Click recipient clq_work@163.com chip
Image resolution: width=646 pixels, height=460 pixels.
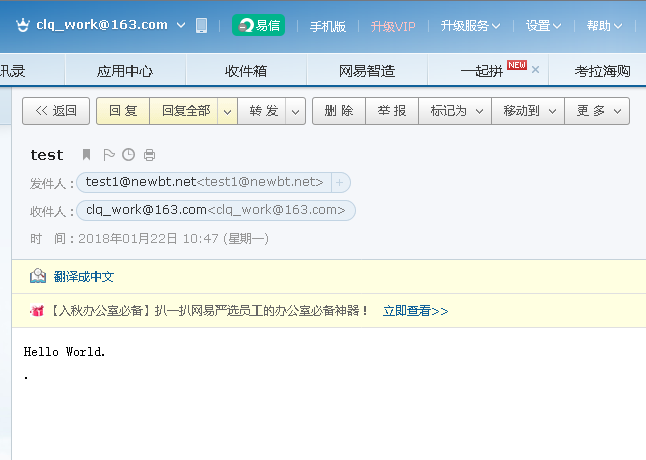coord(216,210)
